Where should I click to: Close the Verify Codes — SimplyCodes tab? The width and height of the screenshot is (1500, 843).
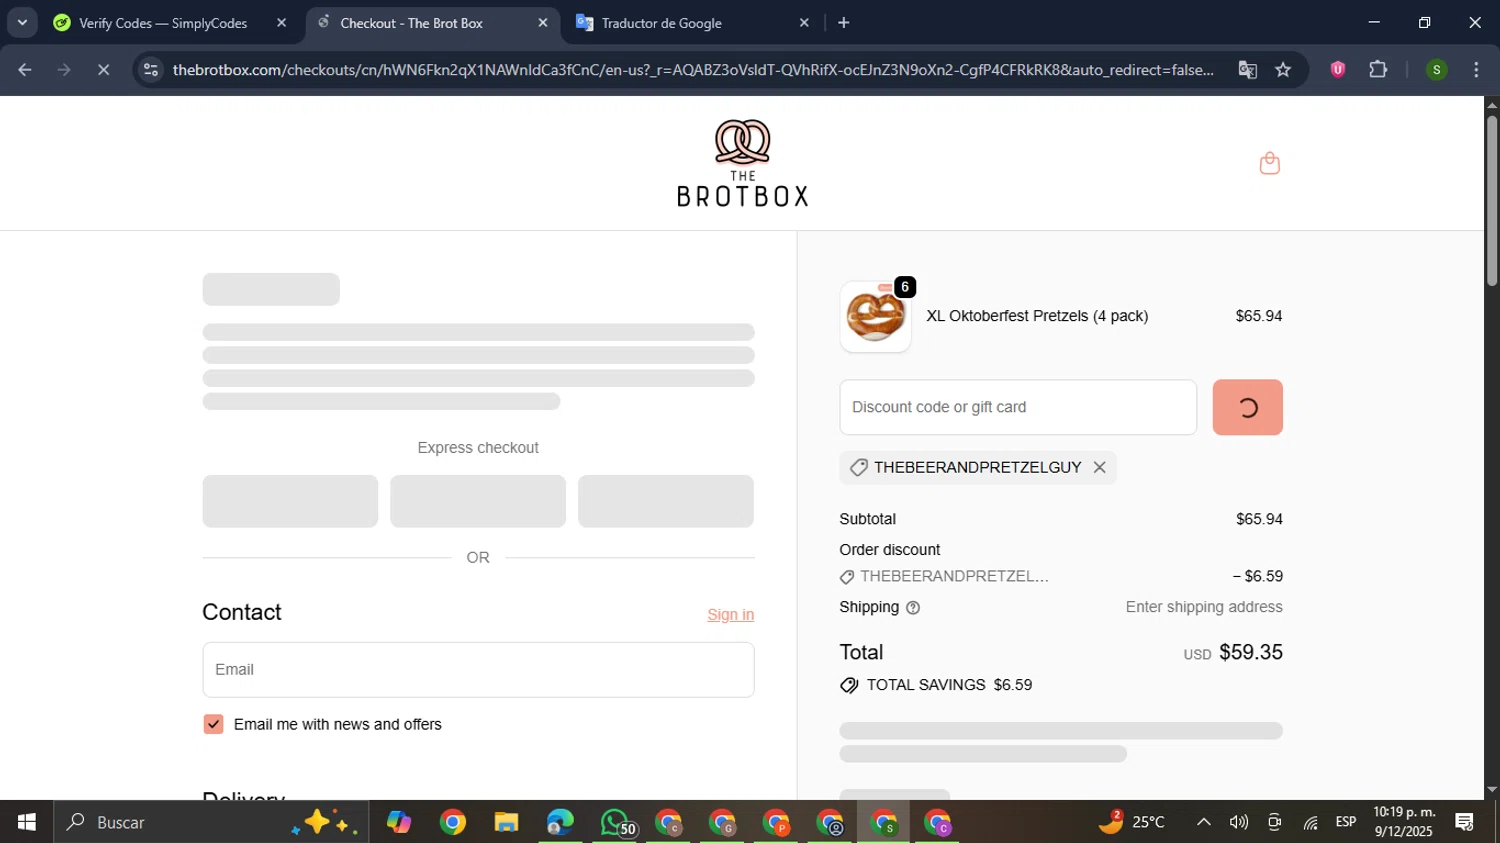tap(281, 23)
